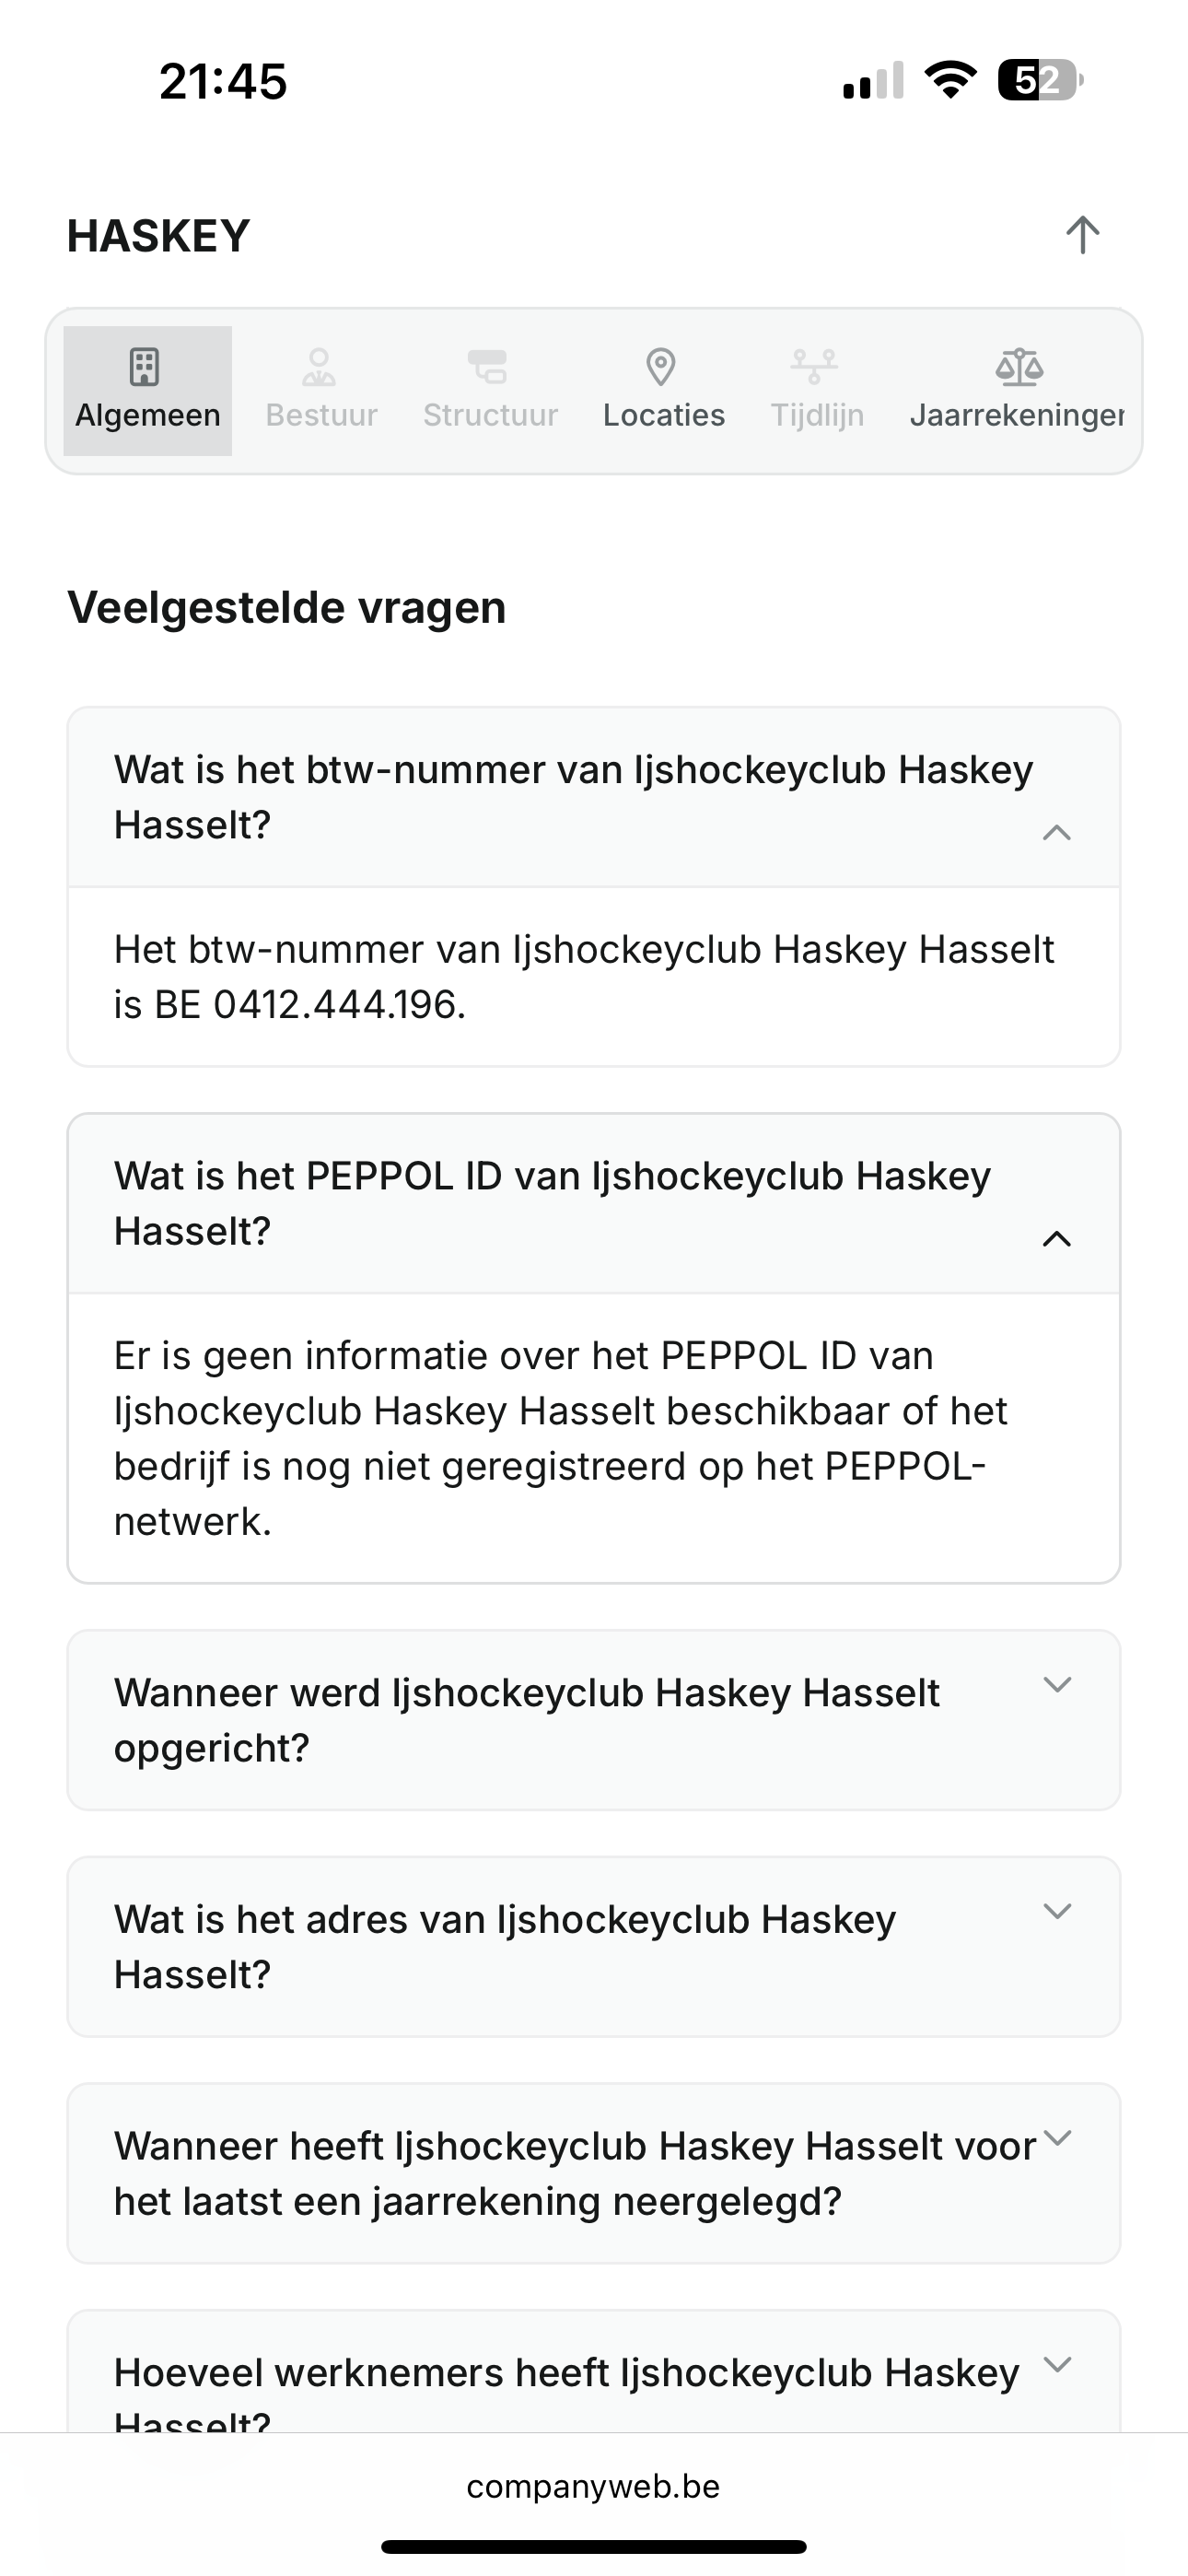This screenshot has width=1188, height=2576.
Task: Tap the Jaarrekeningen scales icon
Action: click(x=1019, y=367)
